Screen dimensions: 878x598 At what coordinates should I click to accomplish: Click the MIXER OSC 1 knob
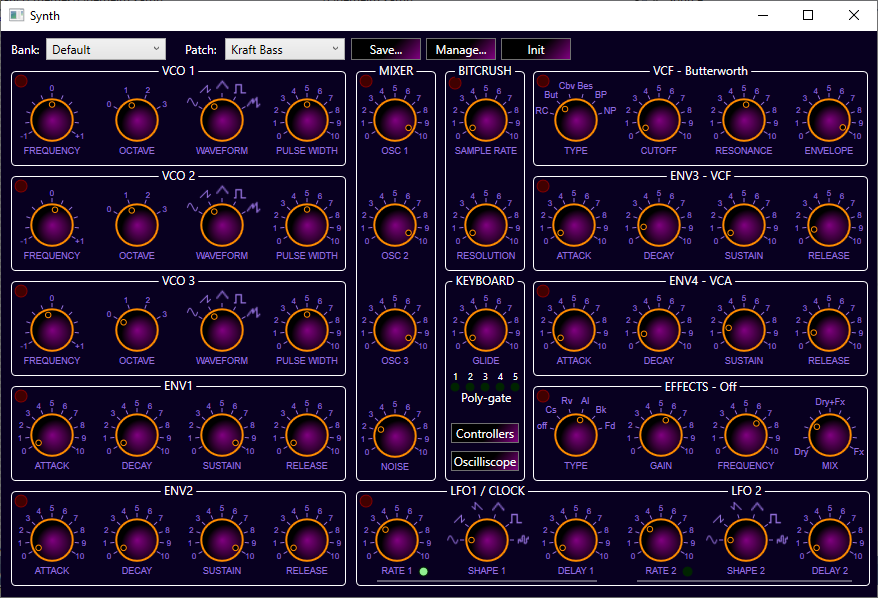point(395,120)
